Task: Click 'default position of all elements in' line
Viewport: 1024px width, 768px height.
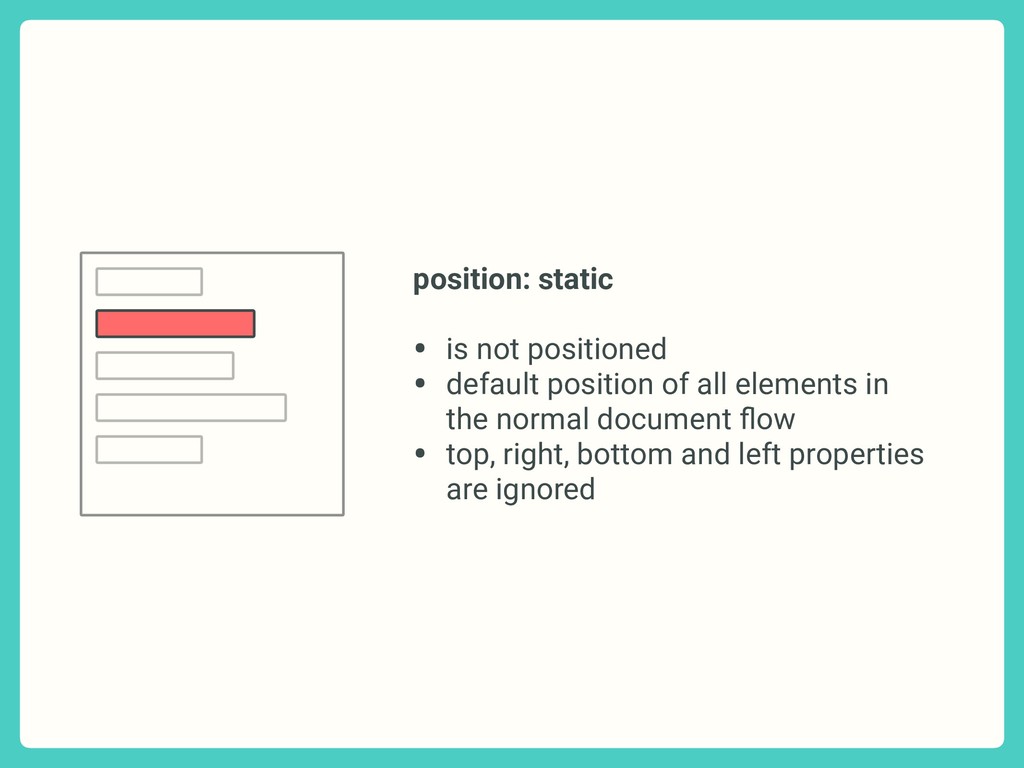Action: tap(667, 384)
